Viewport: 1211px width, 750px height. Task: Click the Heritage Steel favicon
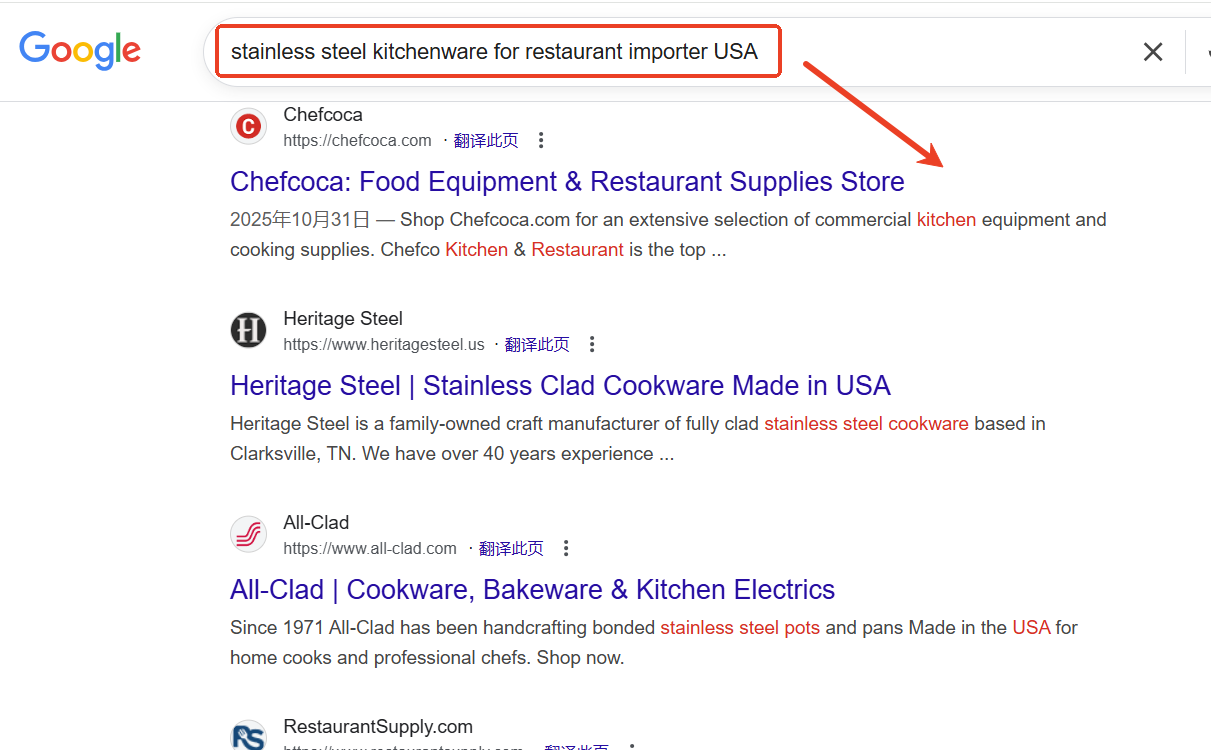point(248,331)
